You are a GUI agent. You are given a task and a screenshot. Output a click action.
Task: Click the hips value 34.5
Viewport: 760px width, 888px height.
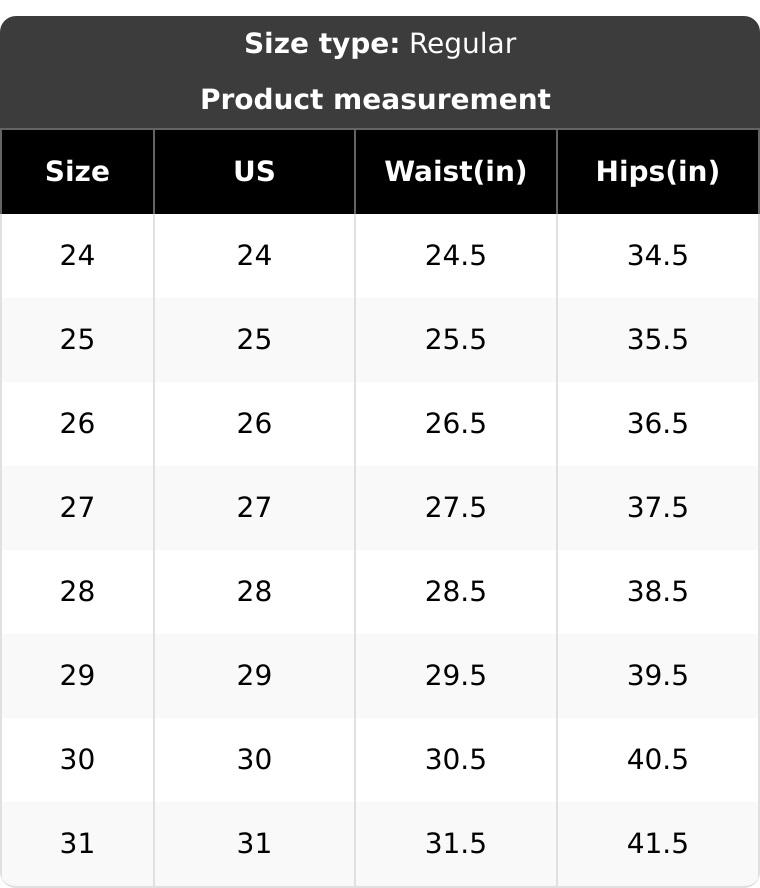(657, 256)
